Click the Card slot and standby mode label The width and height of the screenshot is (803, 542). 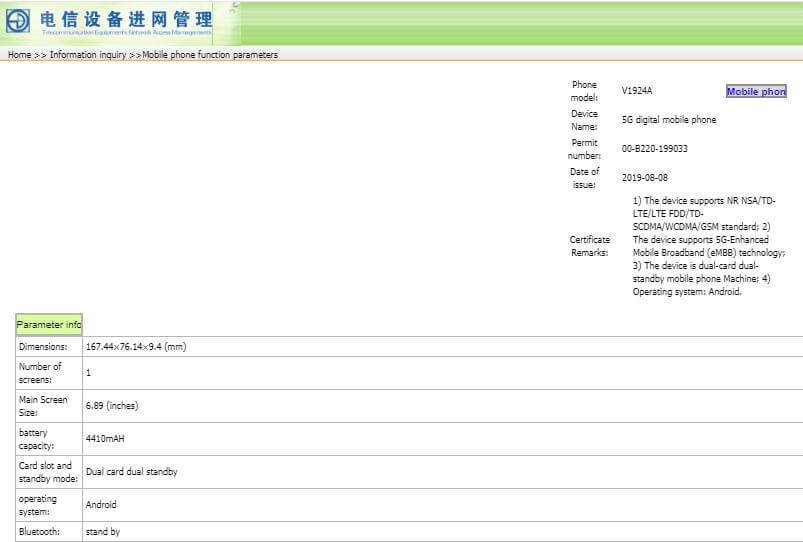tap(49, 472)
